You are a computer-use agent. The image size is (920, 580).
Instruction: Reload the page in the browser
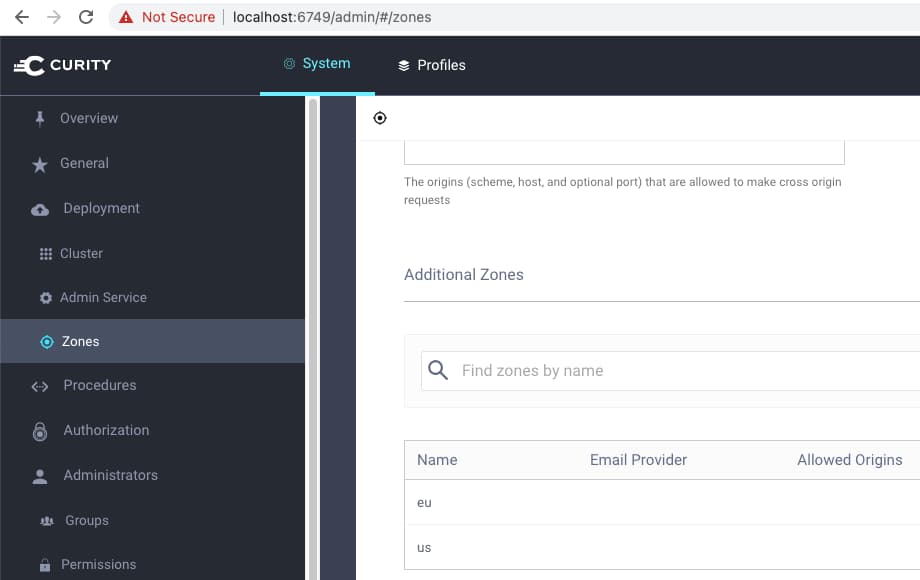coord(86,17)
